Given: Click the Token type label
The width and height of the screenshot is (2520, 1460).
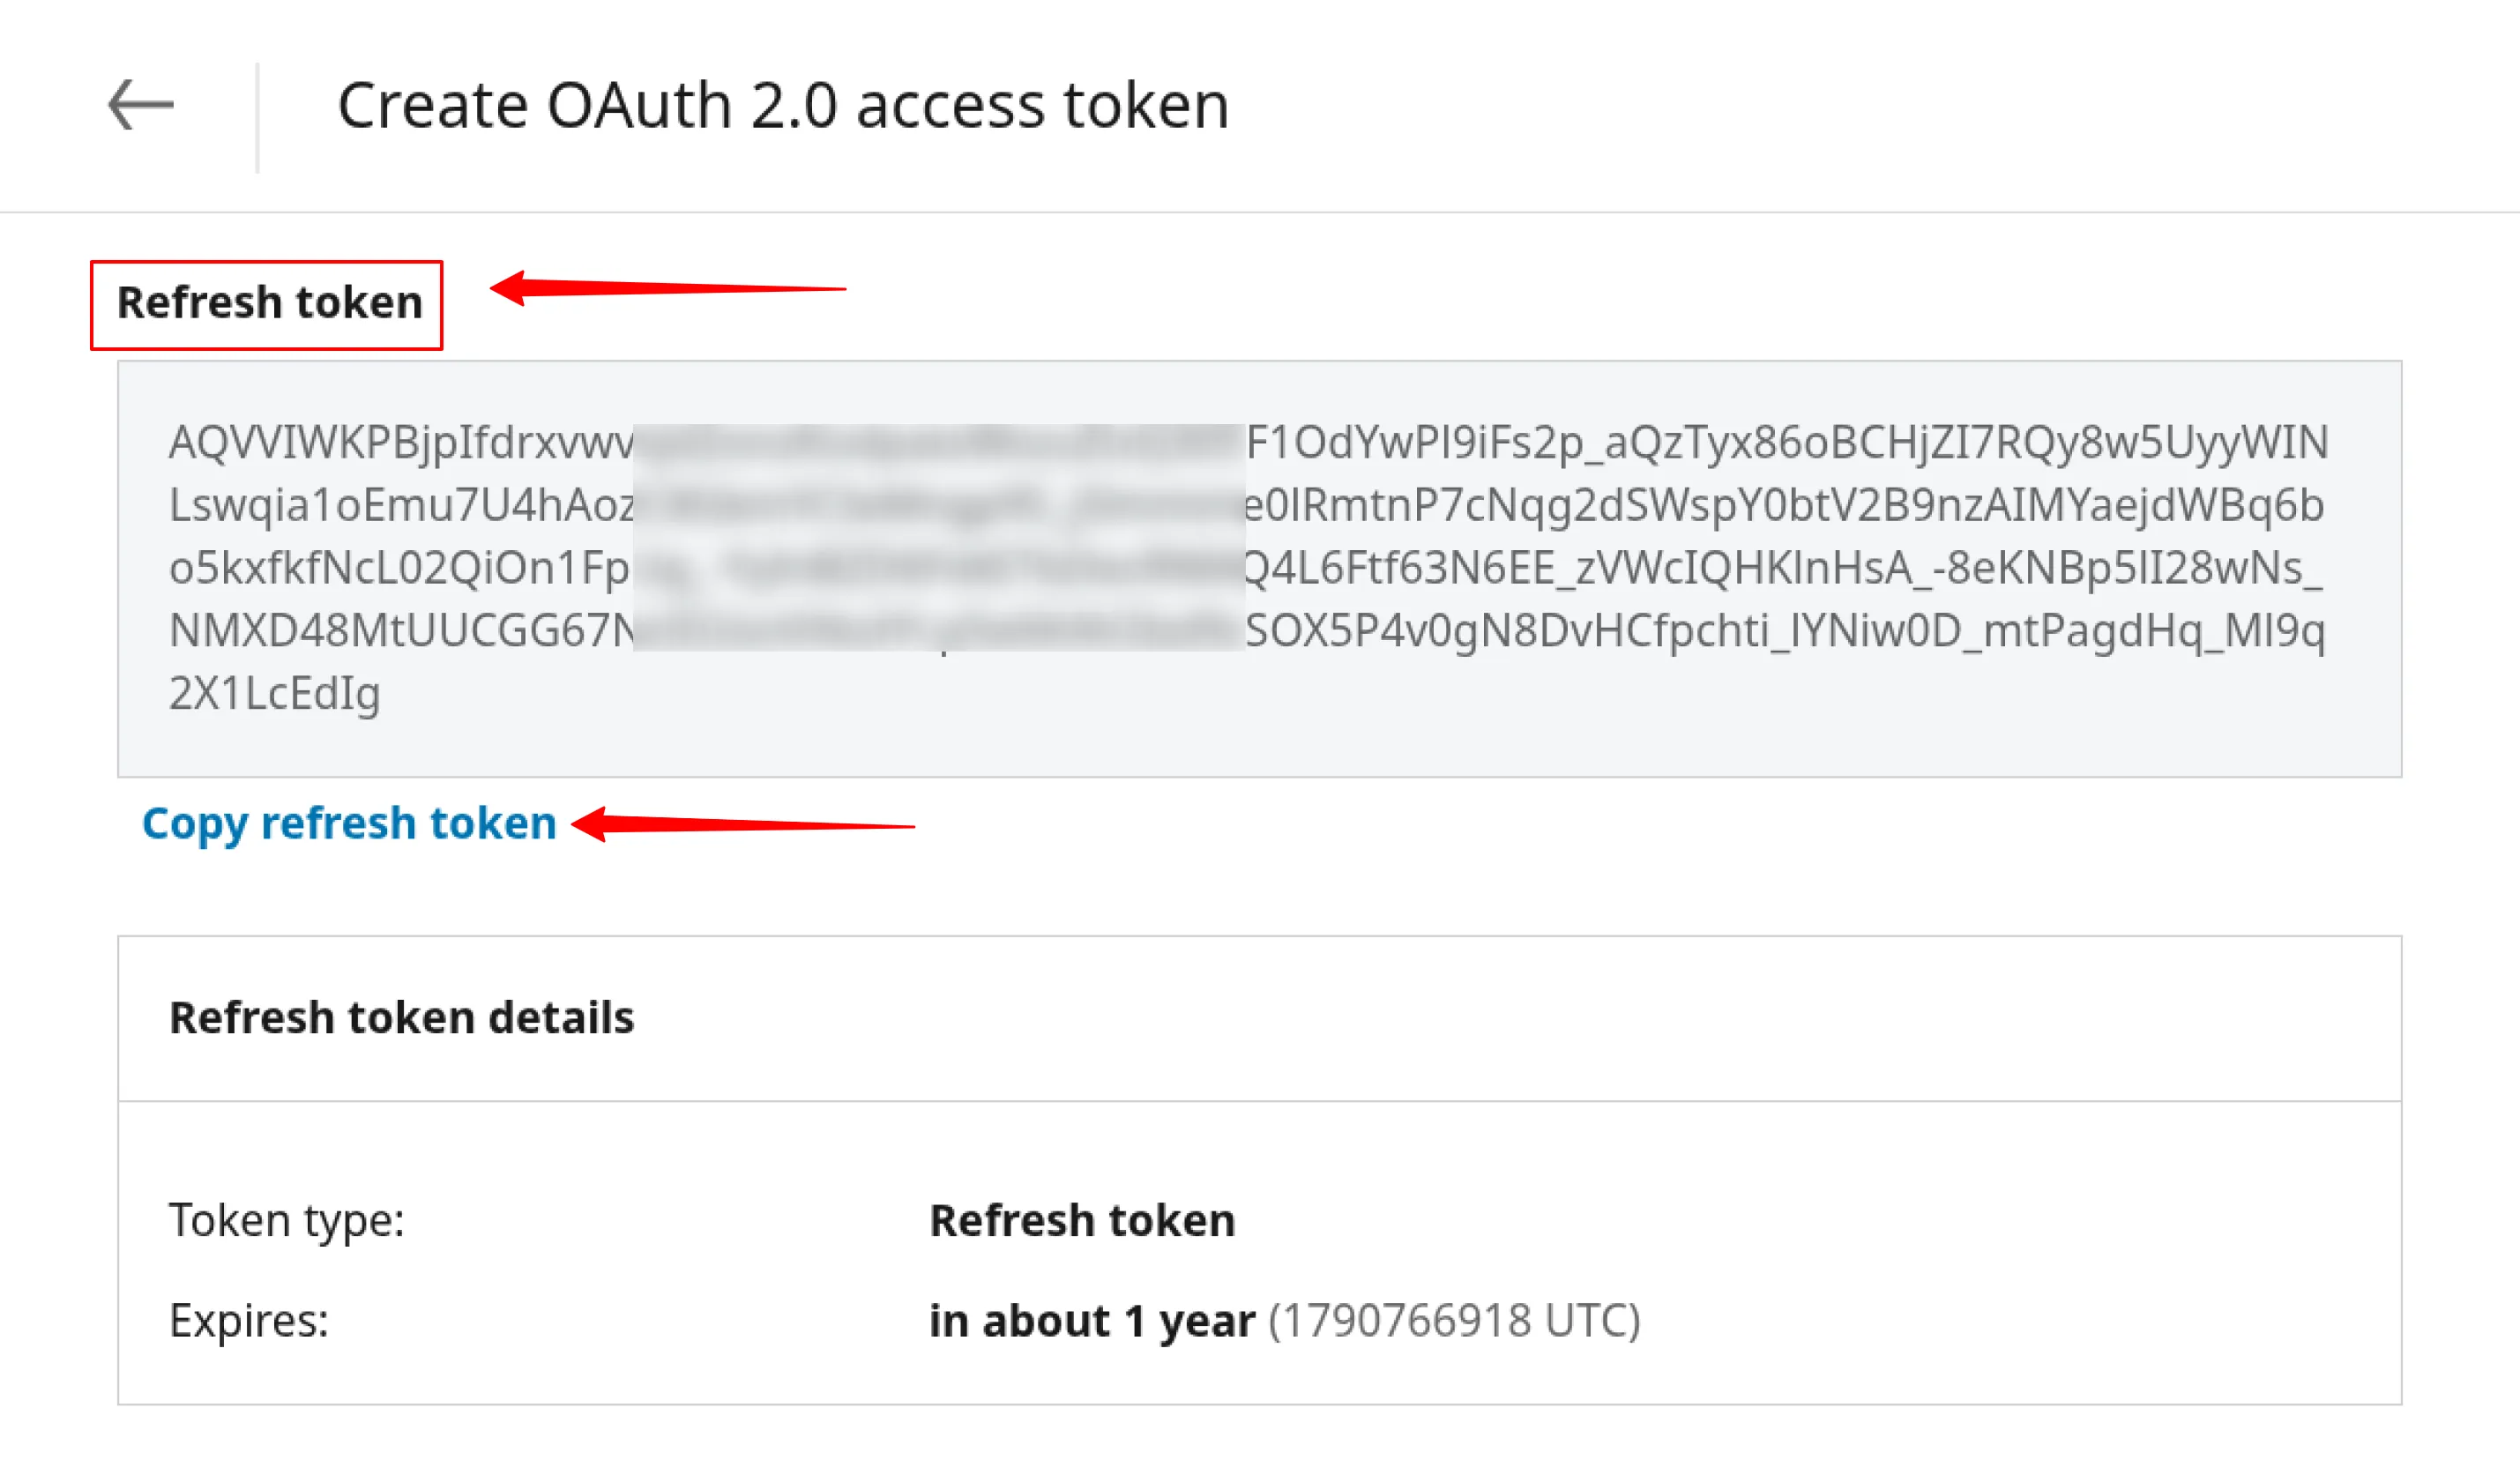Looking at the screenshot, I should point(288,1220).
